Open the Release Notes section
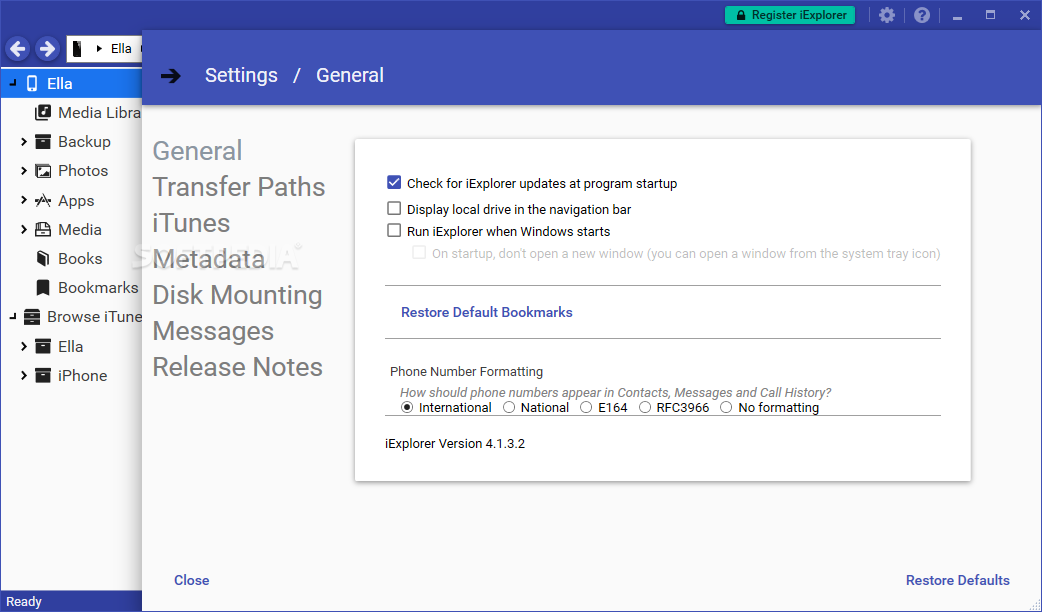This screenshot has width=1042, height=612. tap(237, 367)
